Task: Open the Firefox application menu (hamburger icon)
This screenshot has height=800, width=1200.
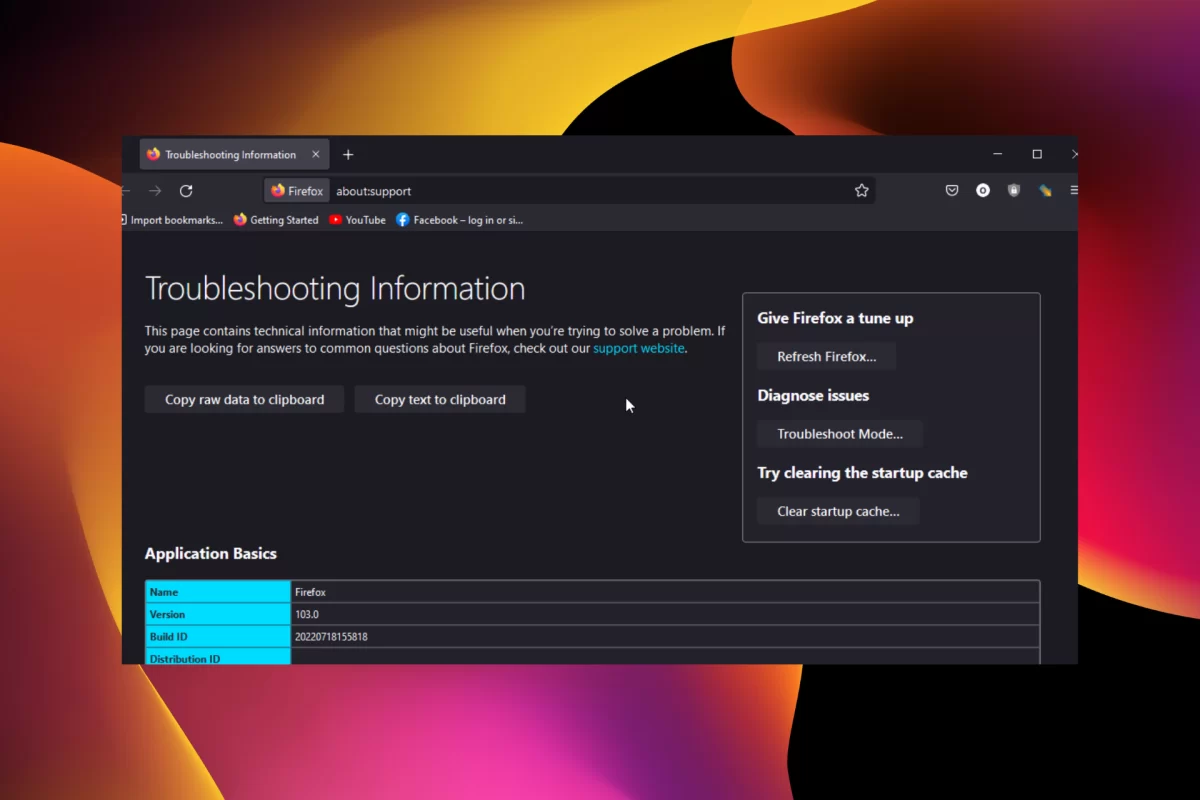Action: click(x=1073, y=190)
